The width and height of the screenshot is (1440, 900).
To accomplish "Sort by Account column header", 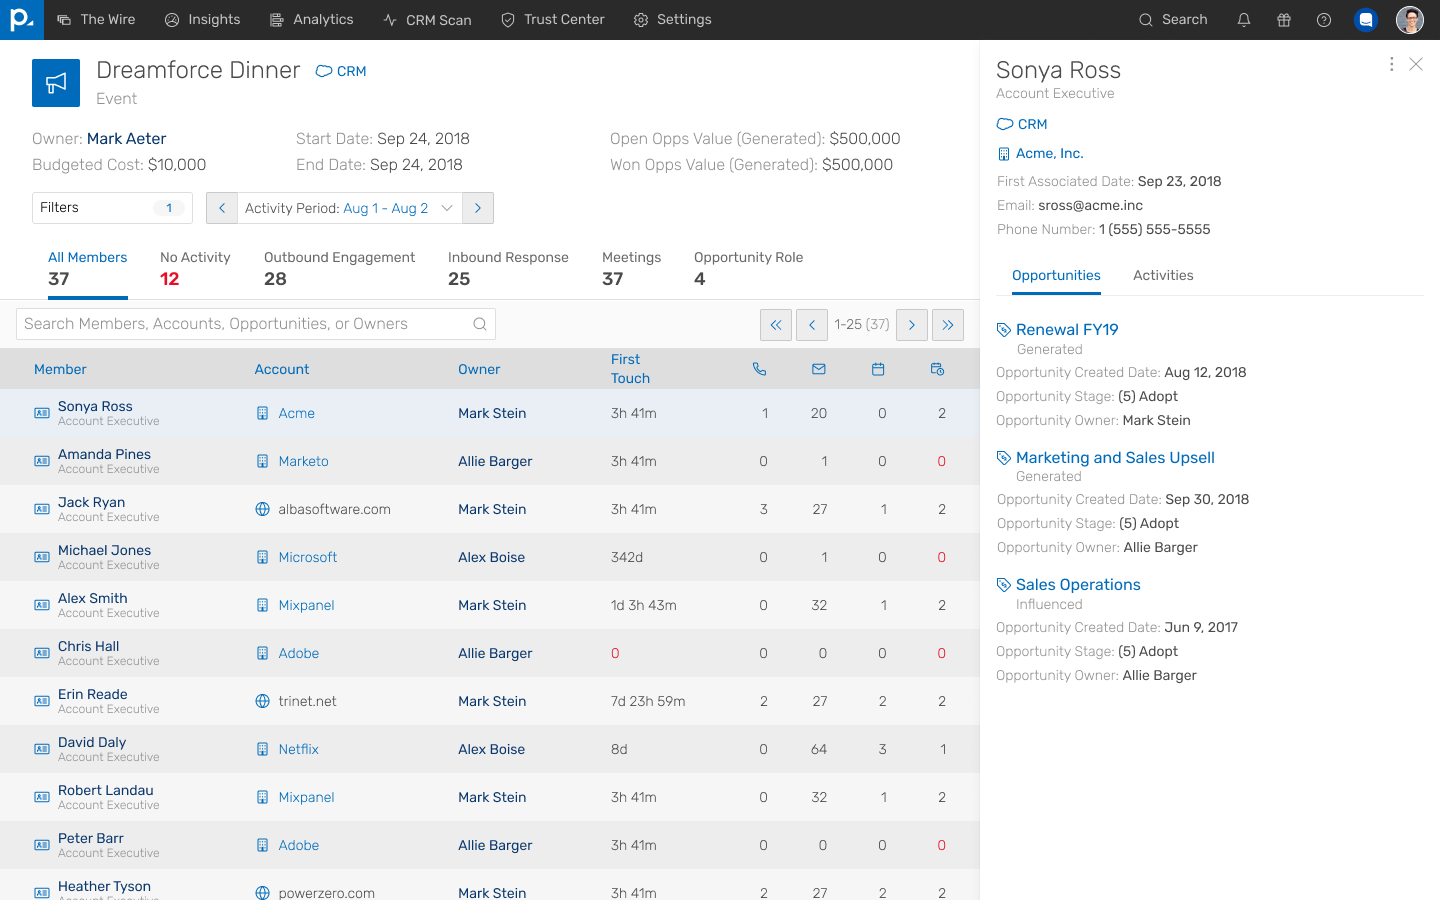I will point(282,369).
